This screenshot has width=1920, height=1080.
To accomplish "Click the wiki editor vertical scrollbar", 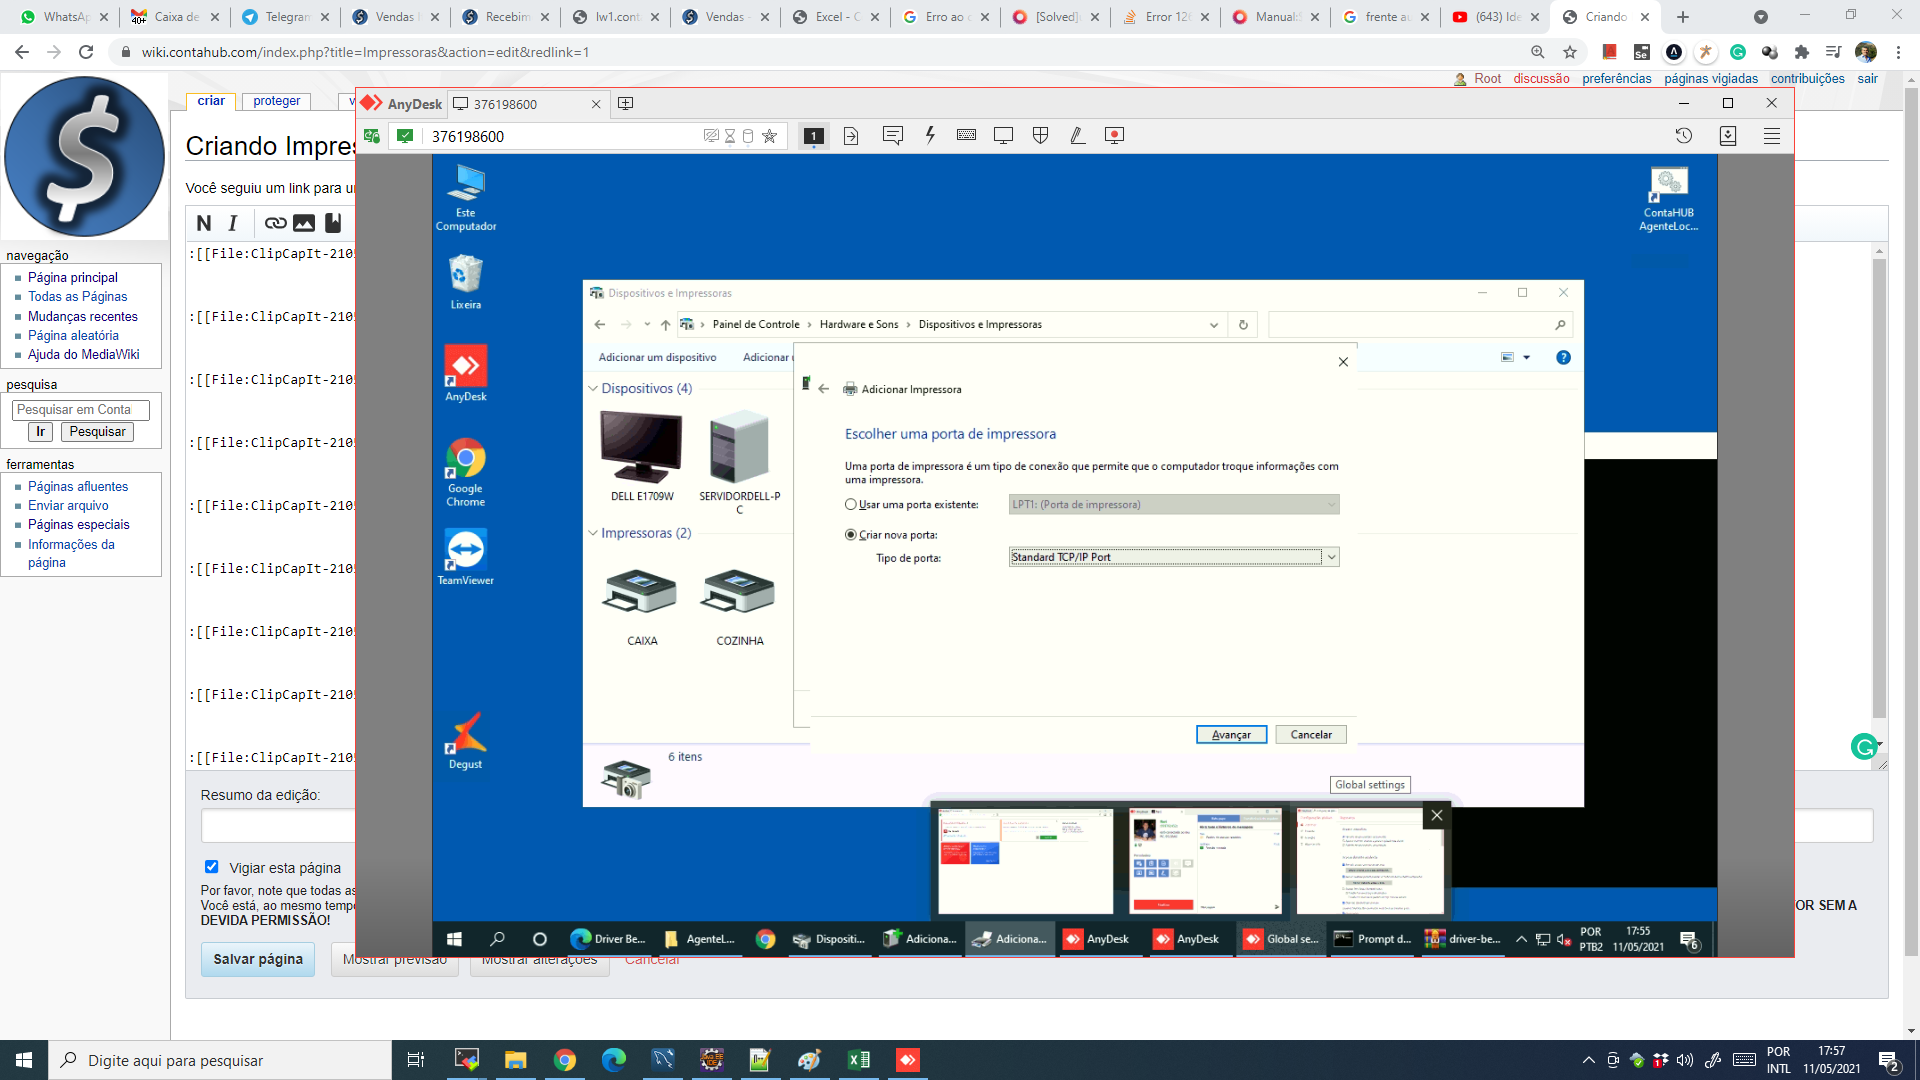I will point(1879,488).
